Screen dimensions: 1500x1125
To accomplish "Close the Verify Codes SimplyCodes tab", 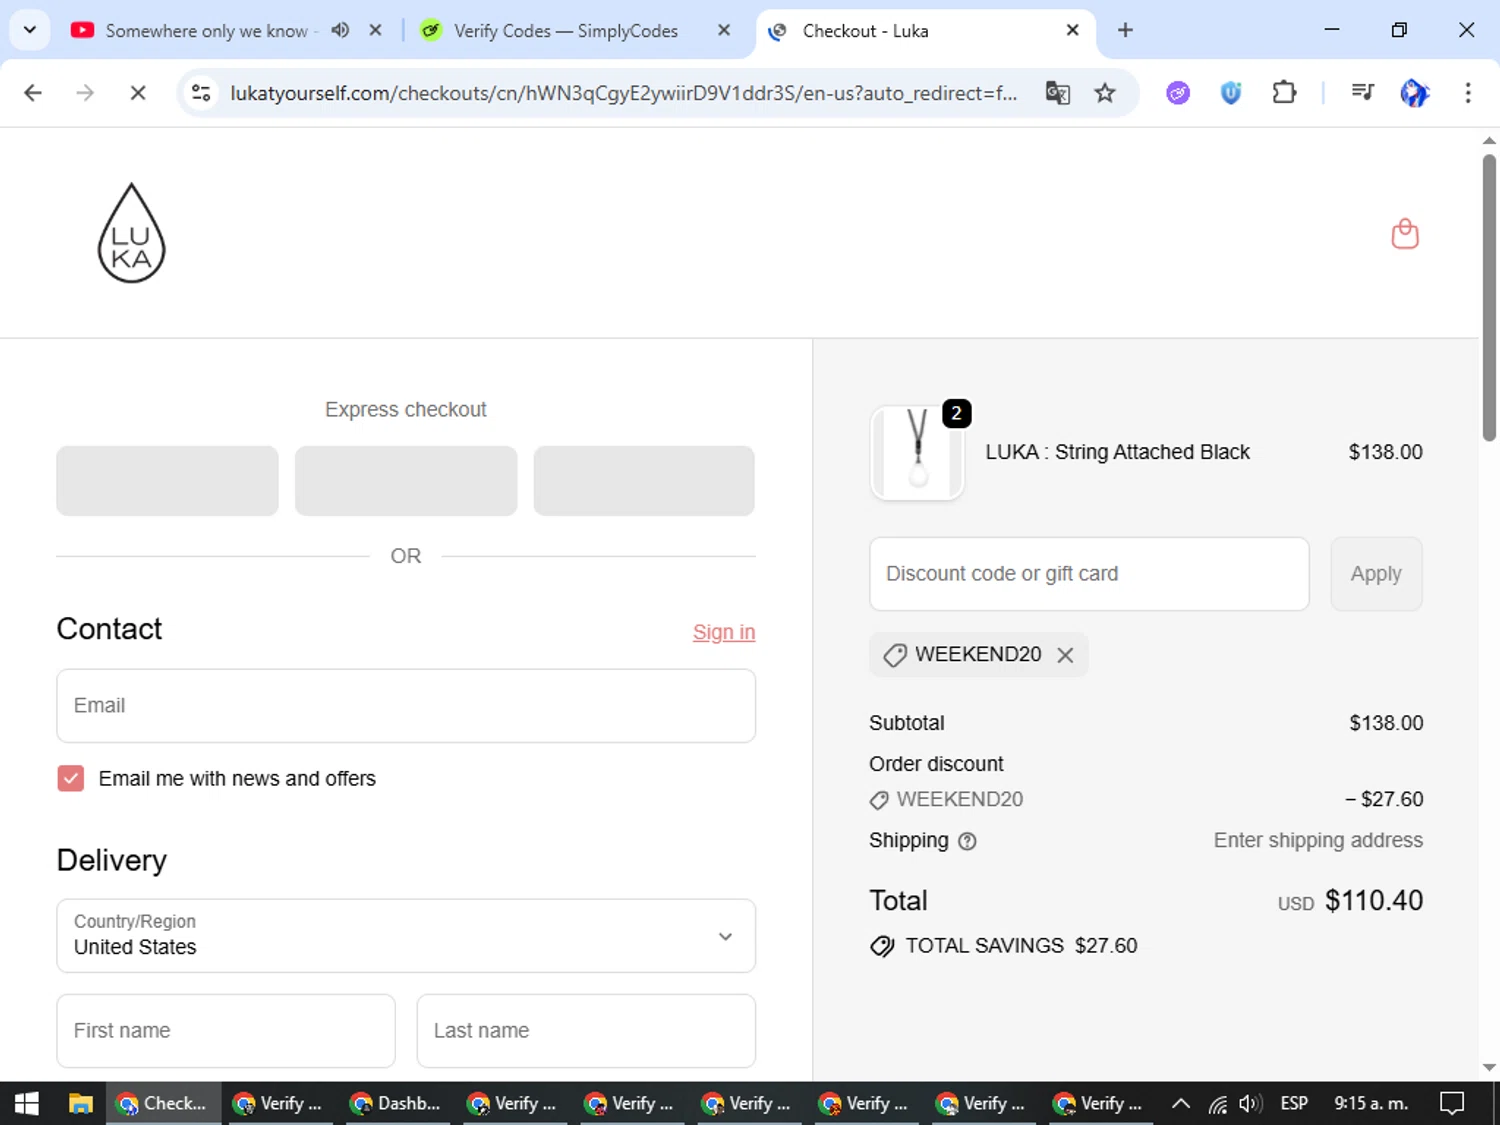I will 724,30.
